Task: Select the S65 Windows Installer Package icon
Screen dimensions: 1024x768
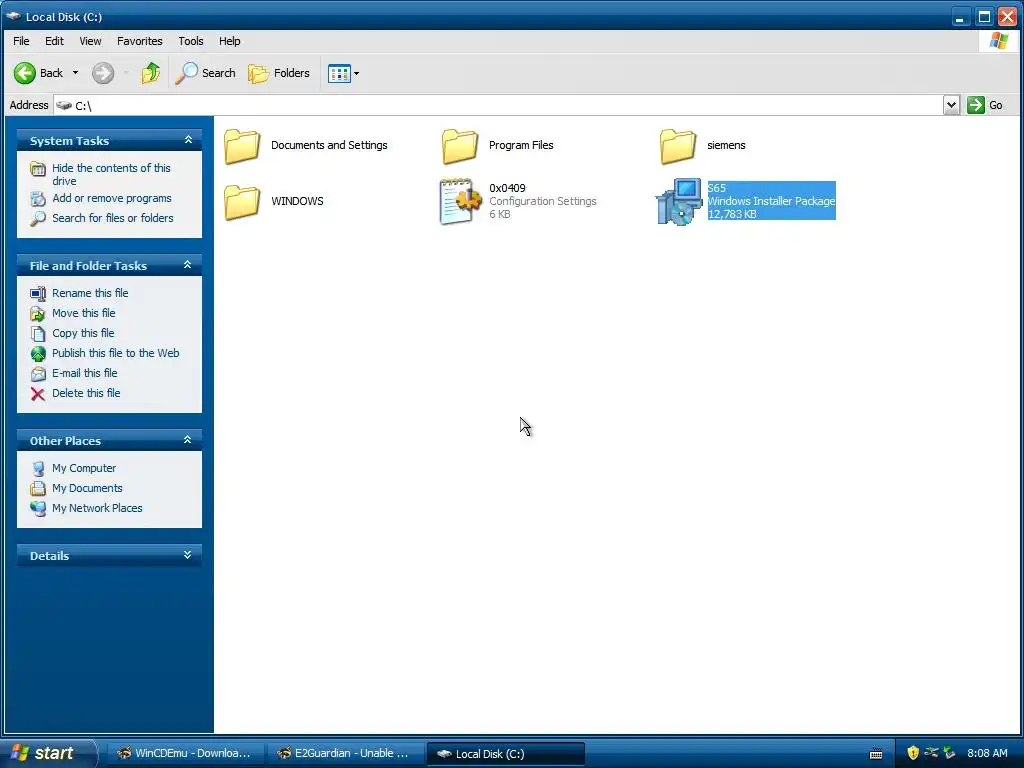Action: coord(679,201)
